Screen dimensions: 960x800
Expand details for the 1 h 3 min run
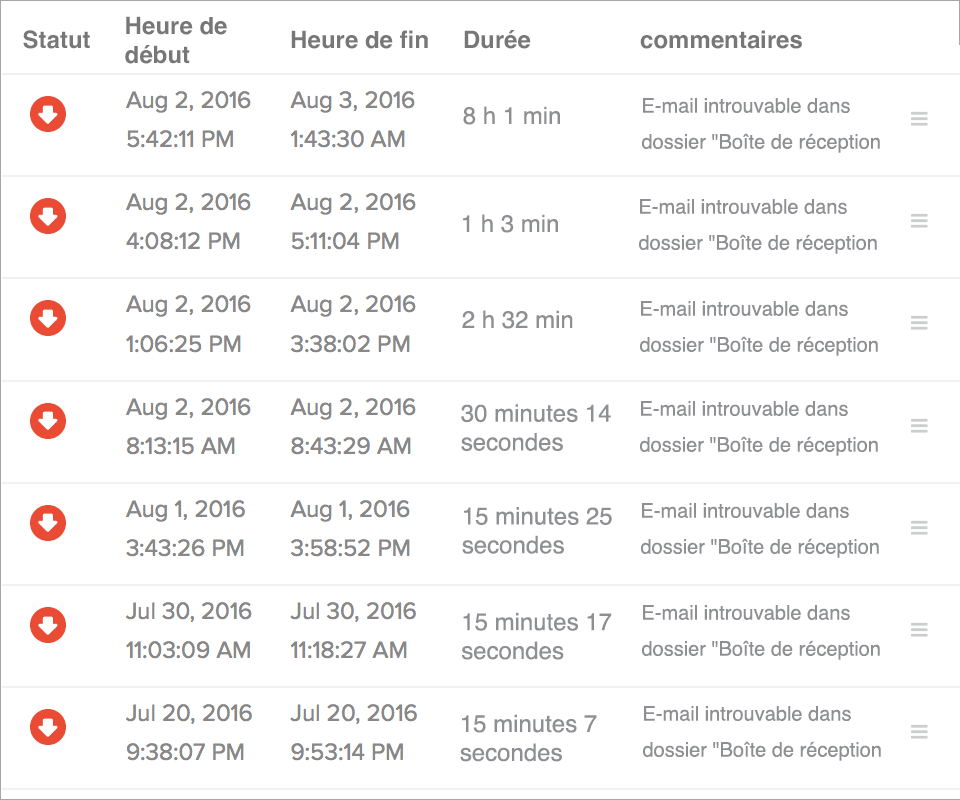click(919, 220)
